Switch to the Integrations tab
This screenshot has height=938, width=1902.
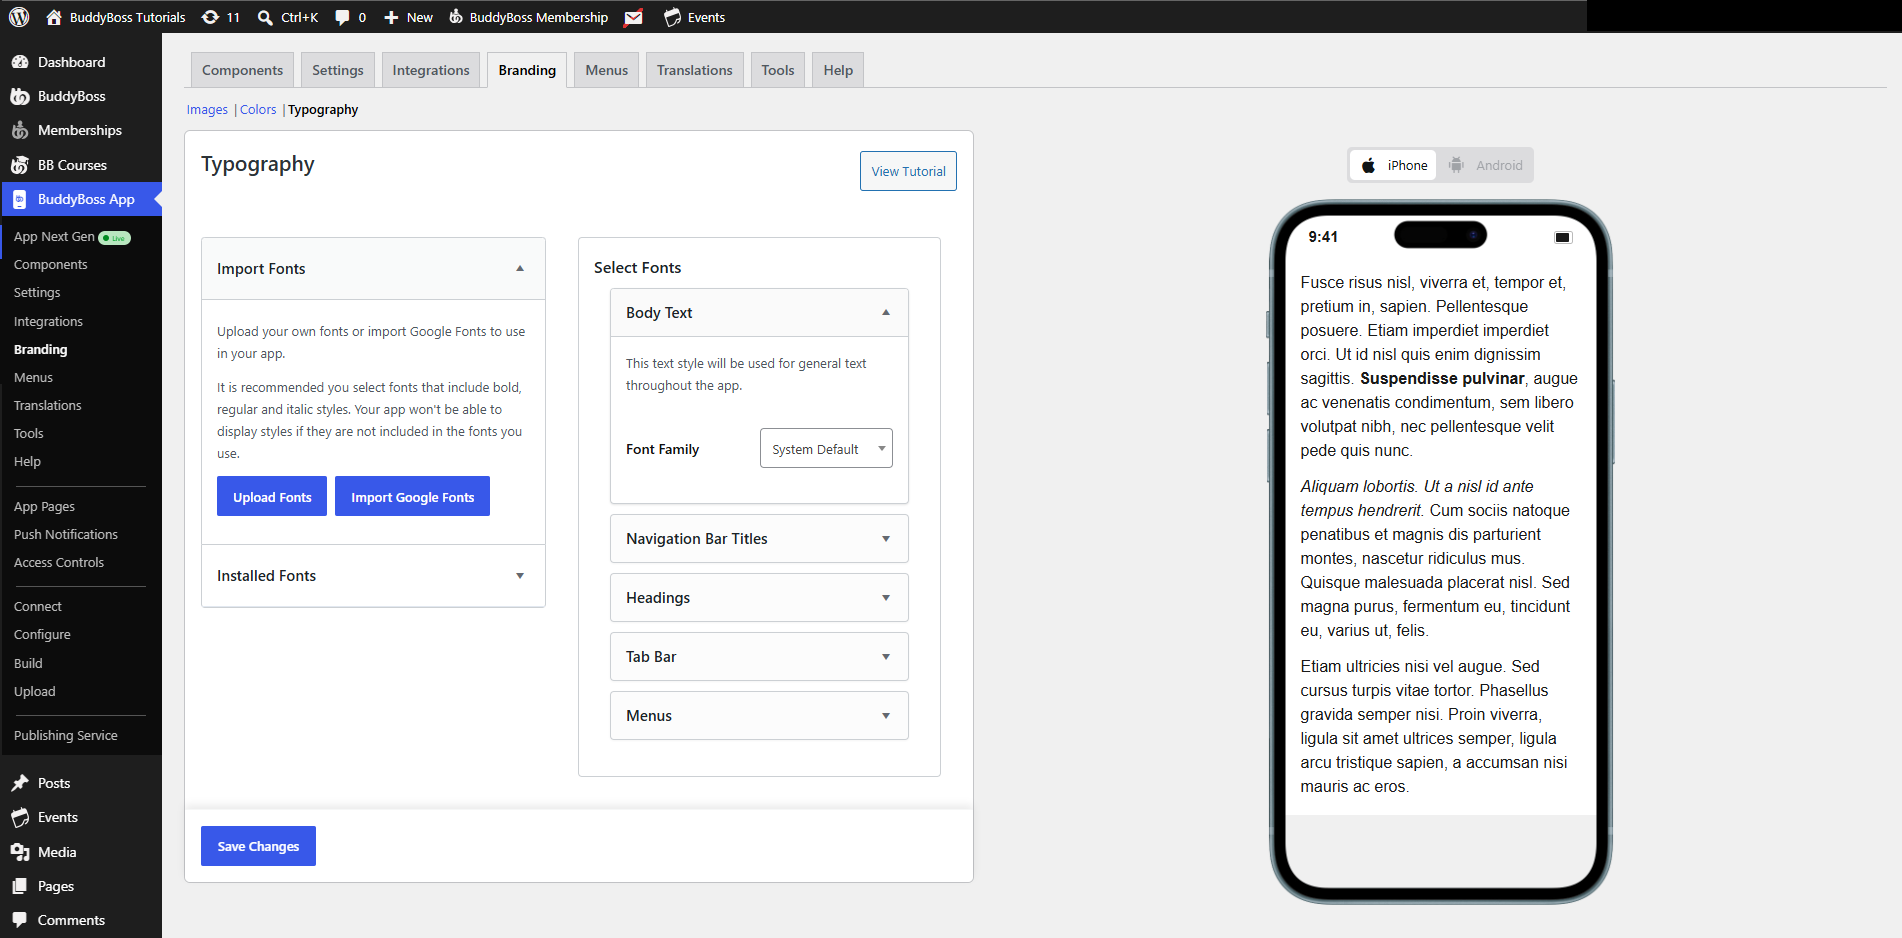(x=431, y=70)
